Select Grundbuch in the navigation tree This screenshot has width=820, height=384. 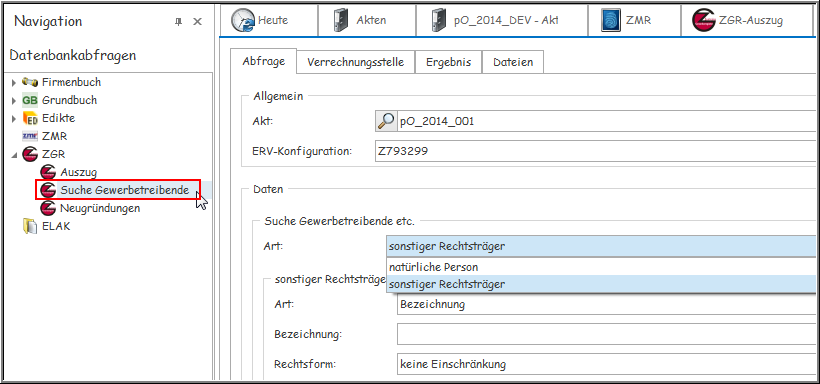click(x=70, y=100)
